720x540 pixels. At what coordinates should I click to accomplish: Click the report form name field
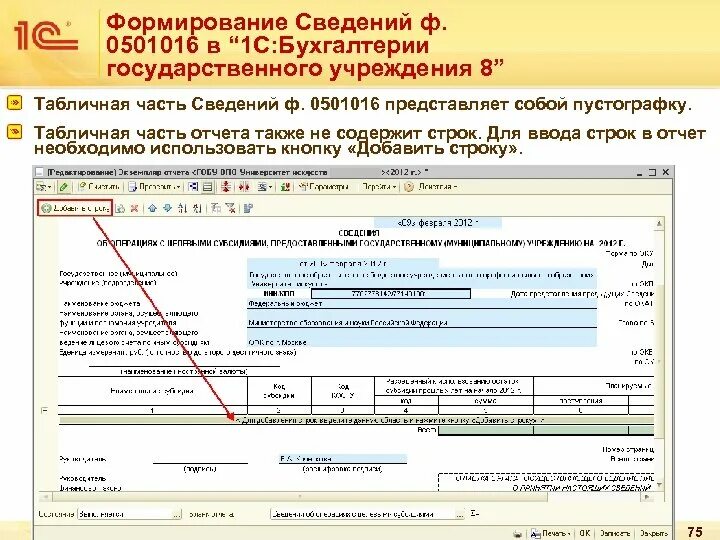click(363, 514)
